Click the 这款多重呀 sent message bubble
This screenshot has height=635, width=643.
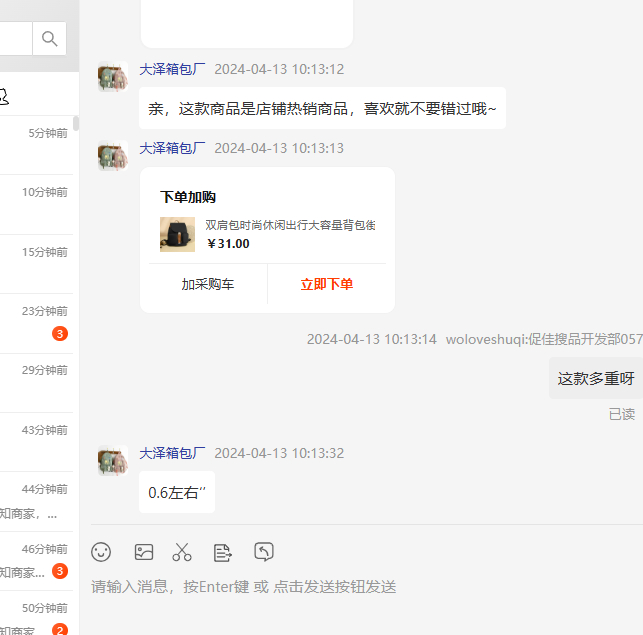point(596,379)
